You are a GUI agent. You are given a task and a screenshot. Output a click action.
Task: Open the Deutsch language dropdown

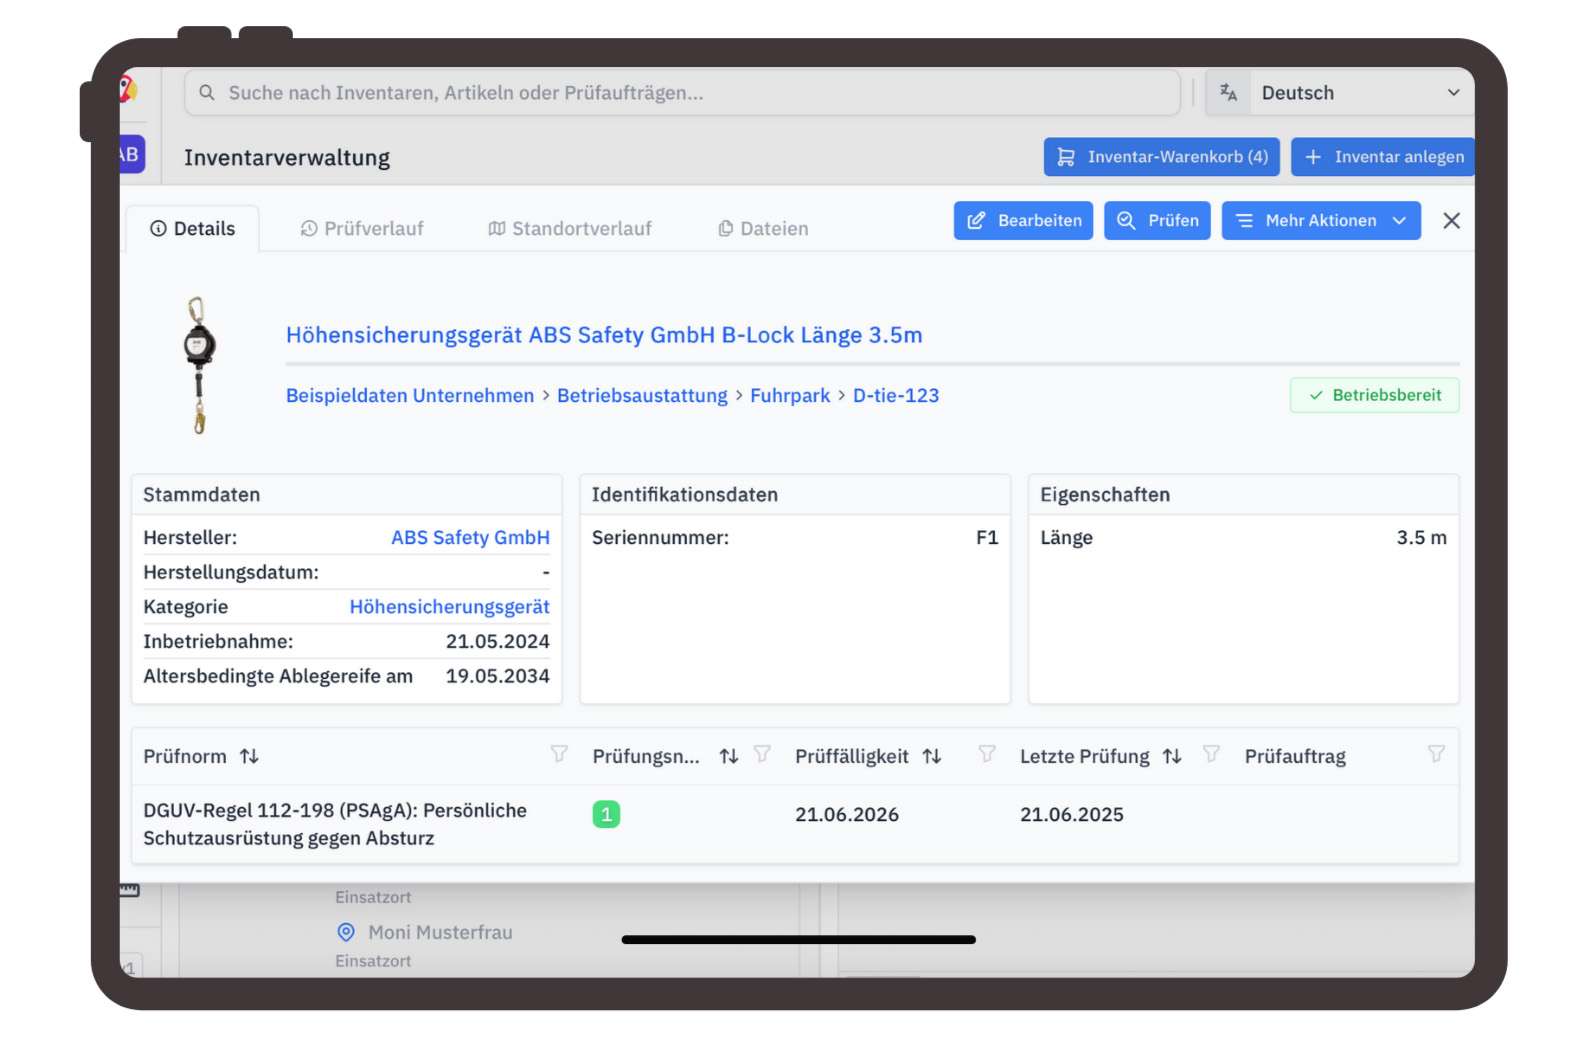coord(1339,93)
